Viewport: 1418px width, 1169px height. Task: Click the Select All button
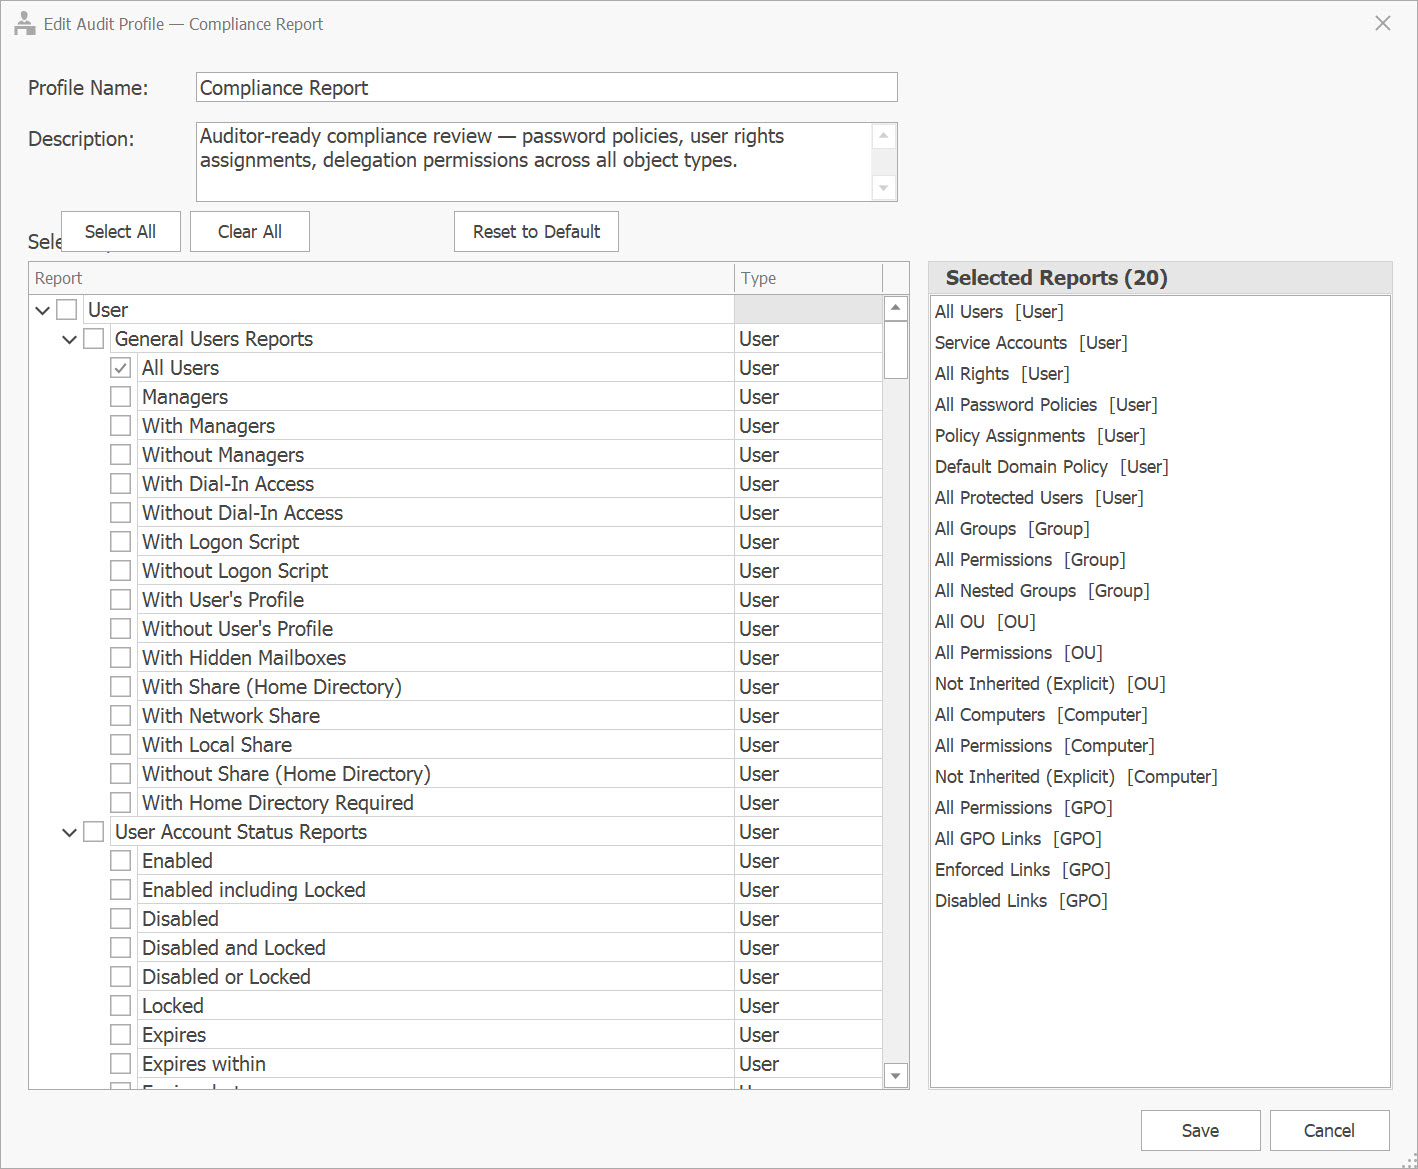tap(120, 231)
